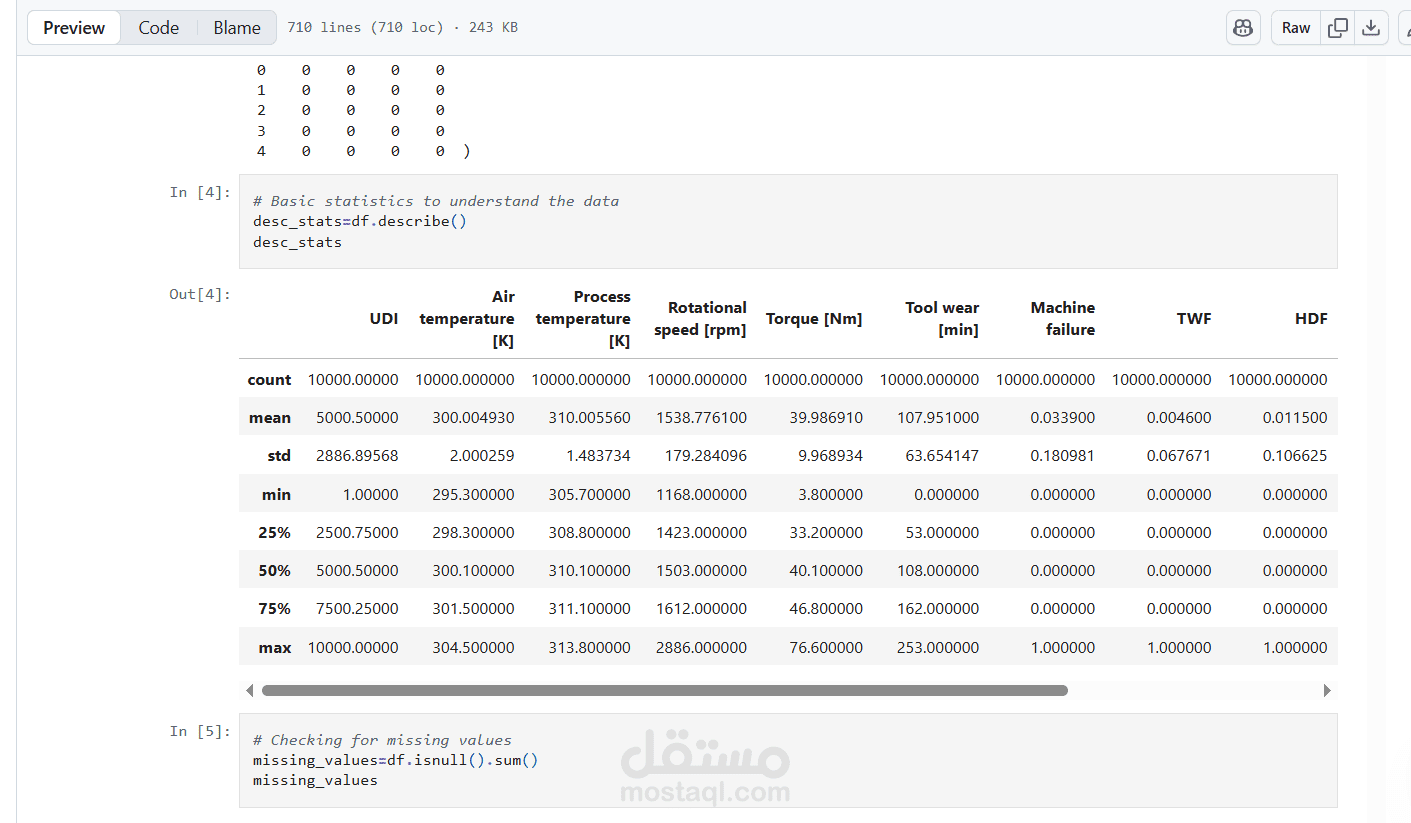Click the "75%" row label
The width and height of the screenshot is (1411, 823).
click(x=275, y=609)
